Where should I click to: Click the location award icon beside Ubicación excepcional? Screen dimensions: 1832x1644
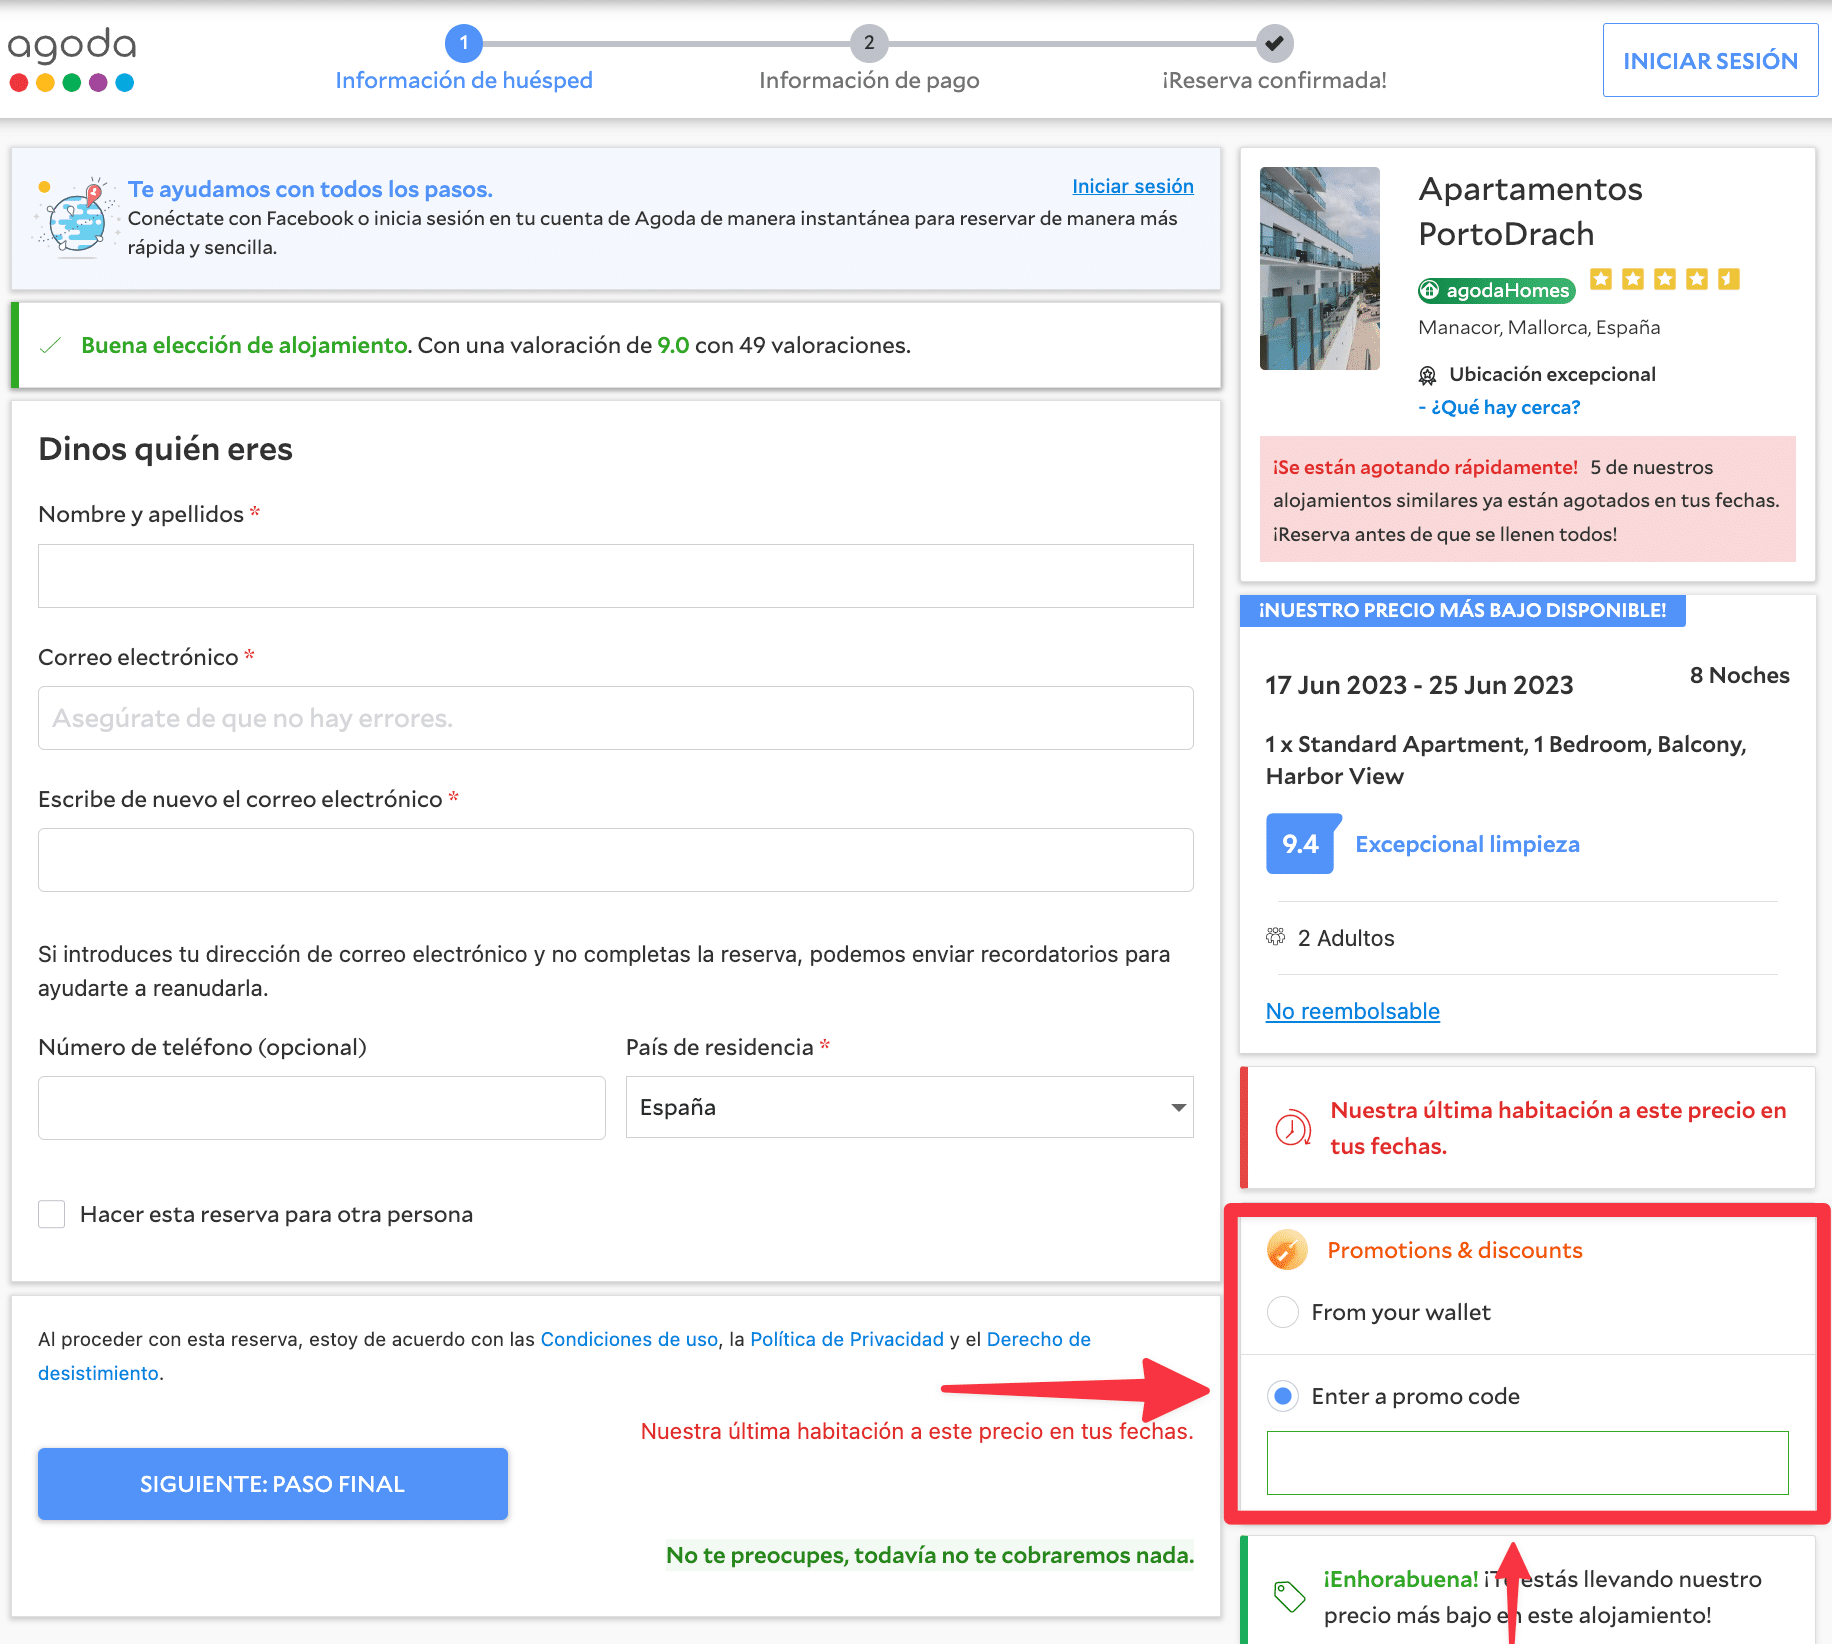point(1428,376)
